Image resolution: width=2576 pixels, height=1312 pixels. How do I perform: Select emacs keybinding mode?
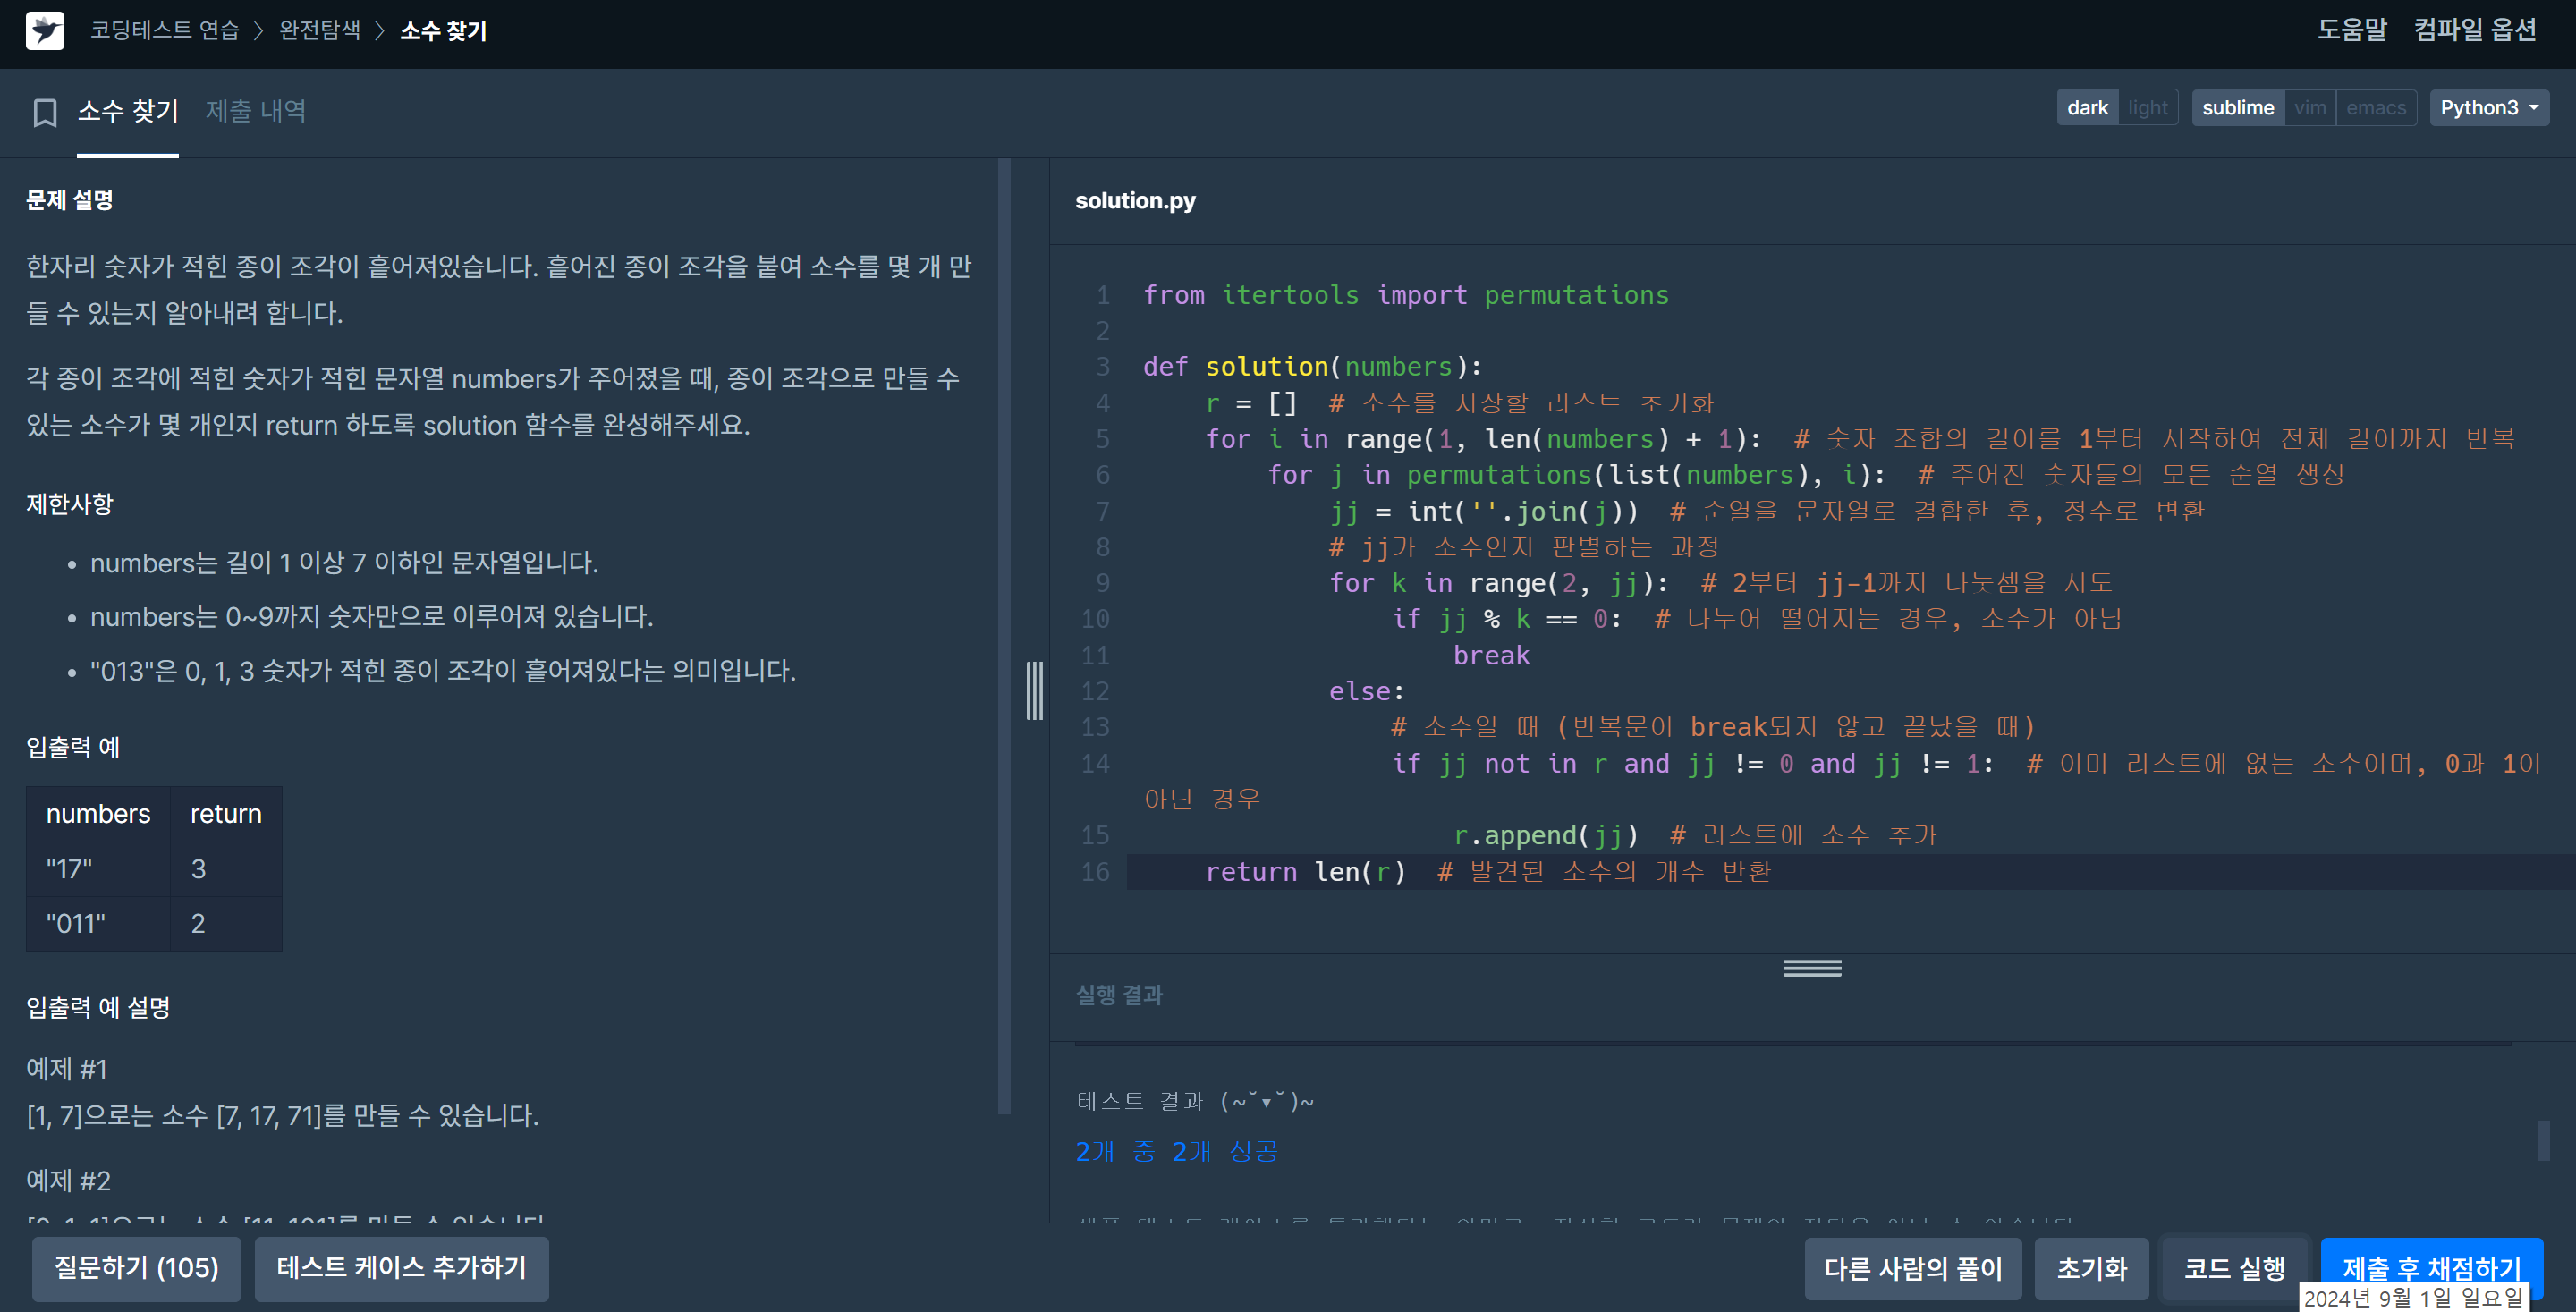[x=2375, y=108]
